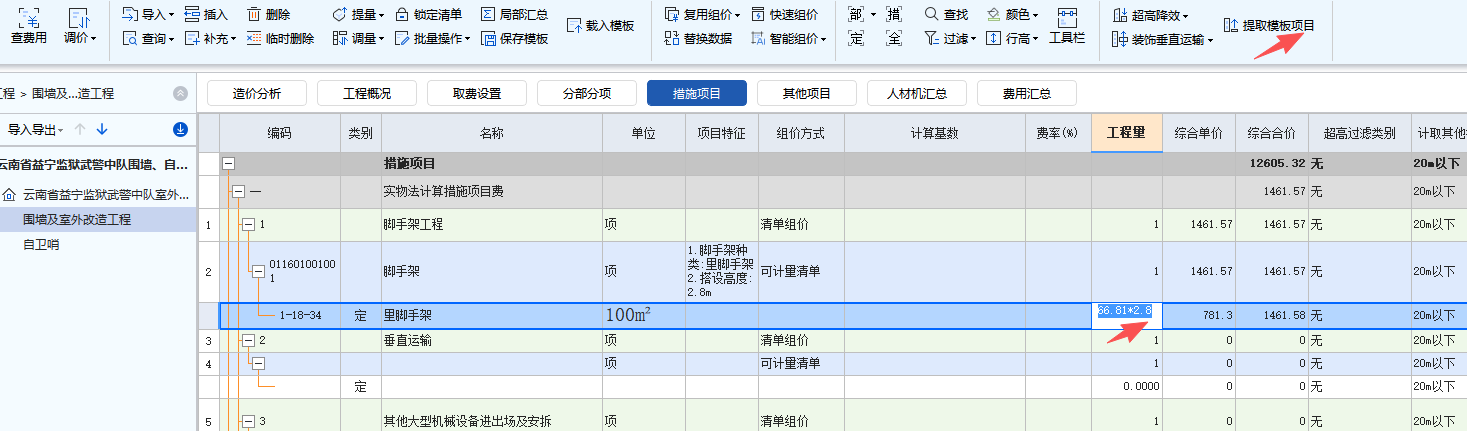Click the 工具栏 toolbar icon
1467x431 pixels.
click(1067, 25)
